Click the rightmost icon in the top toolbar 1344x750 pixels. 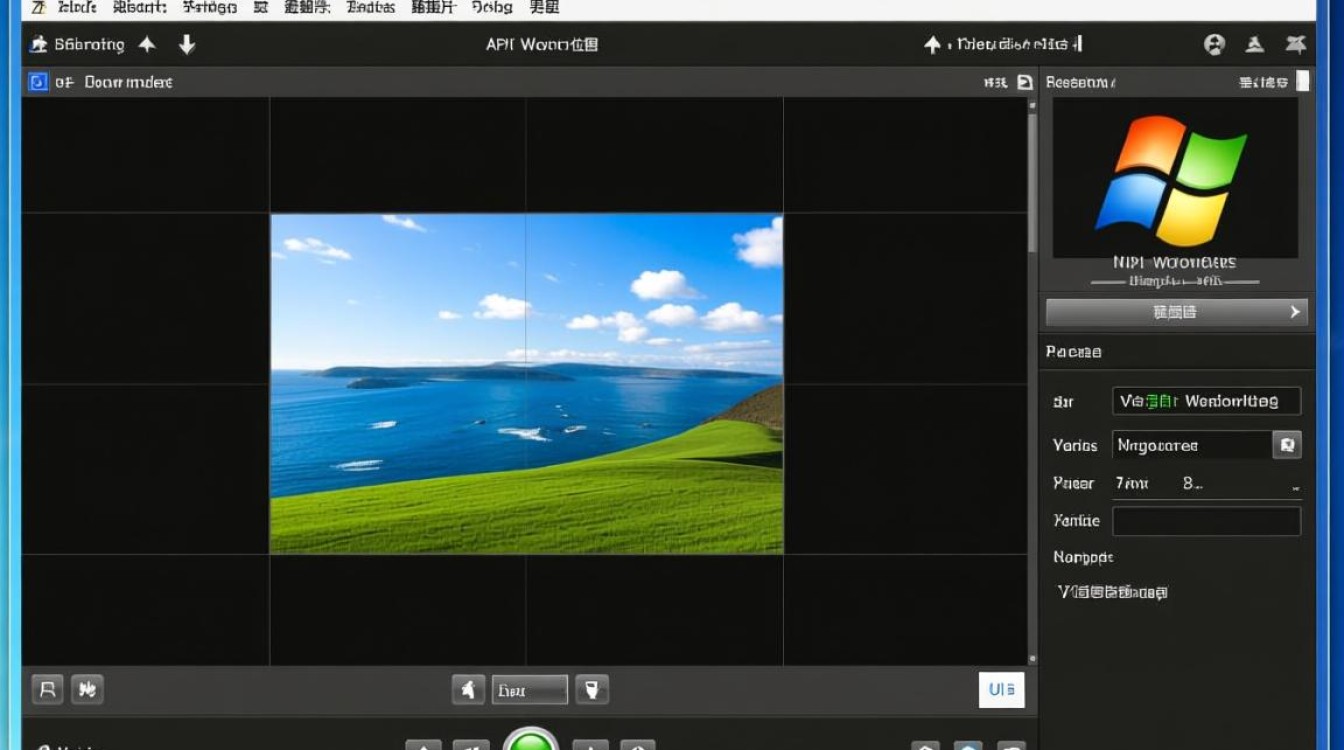[1295, 44]
